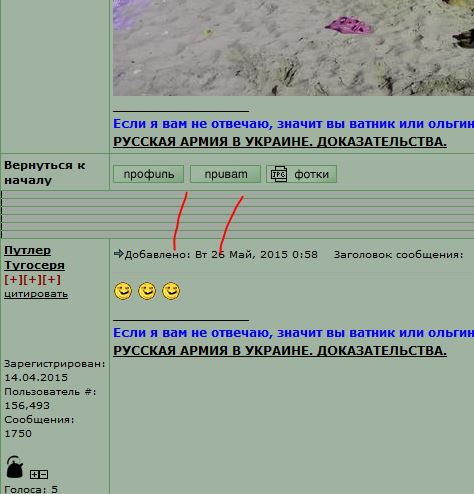Click the third winking smiley

pos(171,291)
